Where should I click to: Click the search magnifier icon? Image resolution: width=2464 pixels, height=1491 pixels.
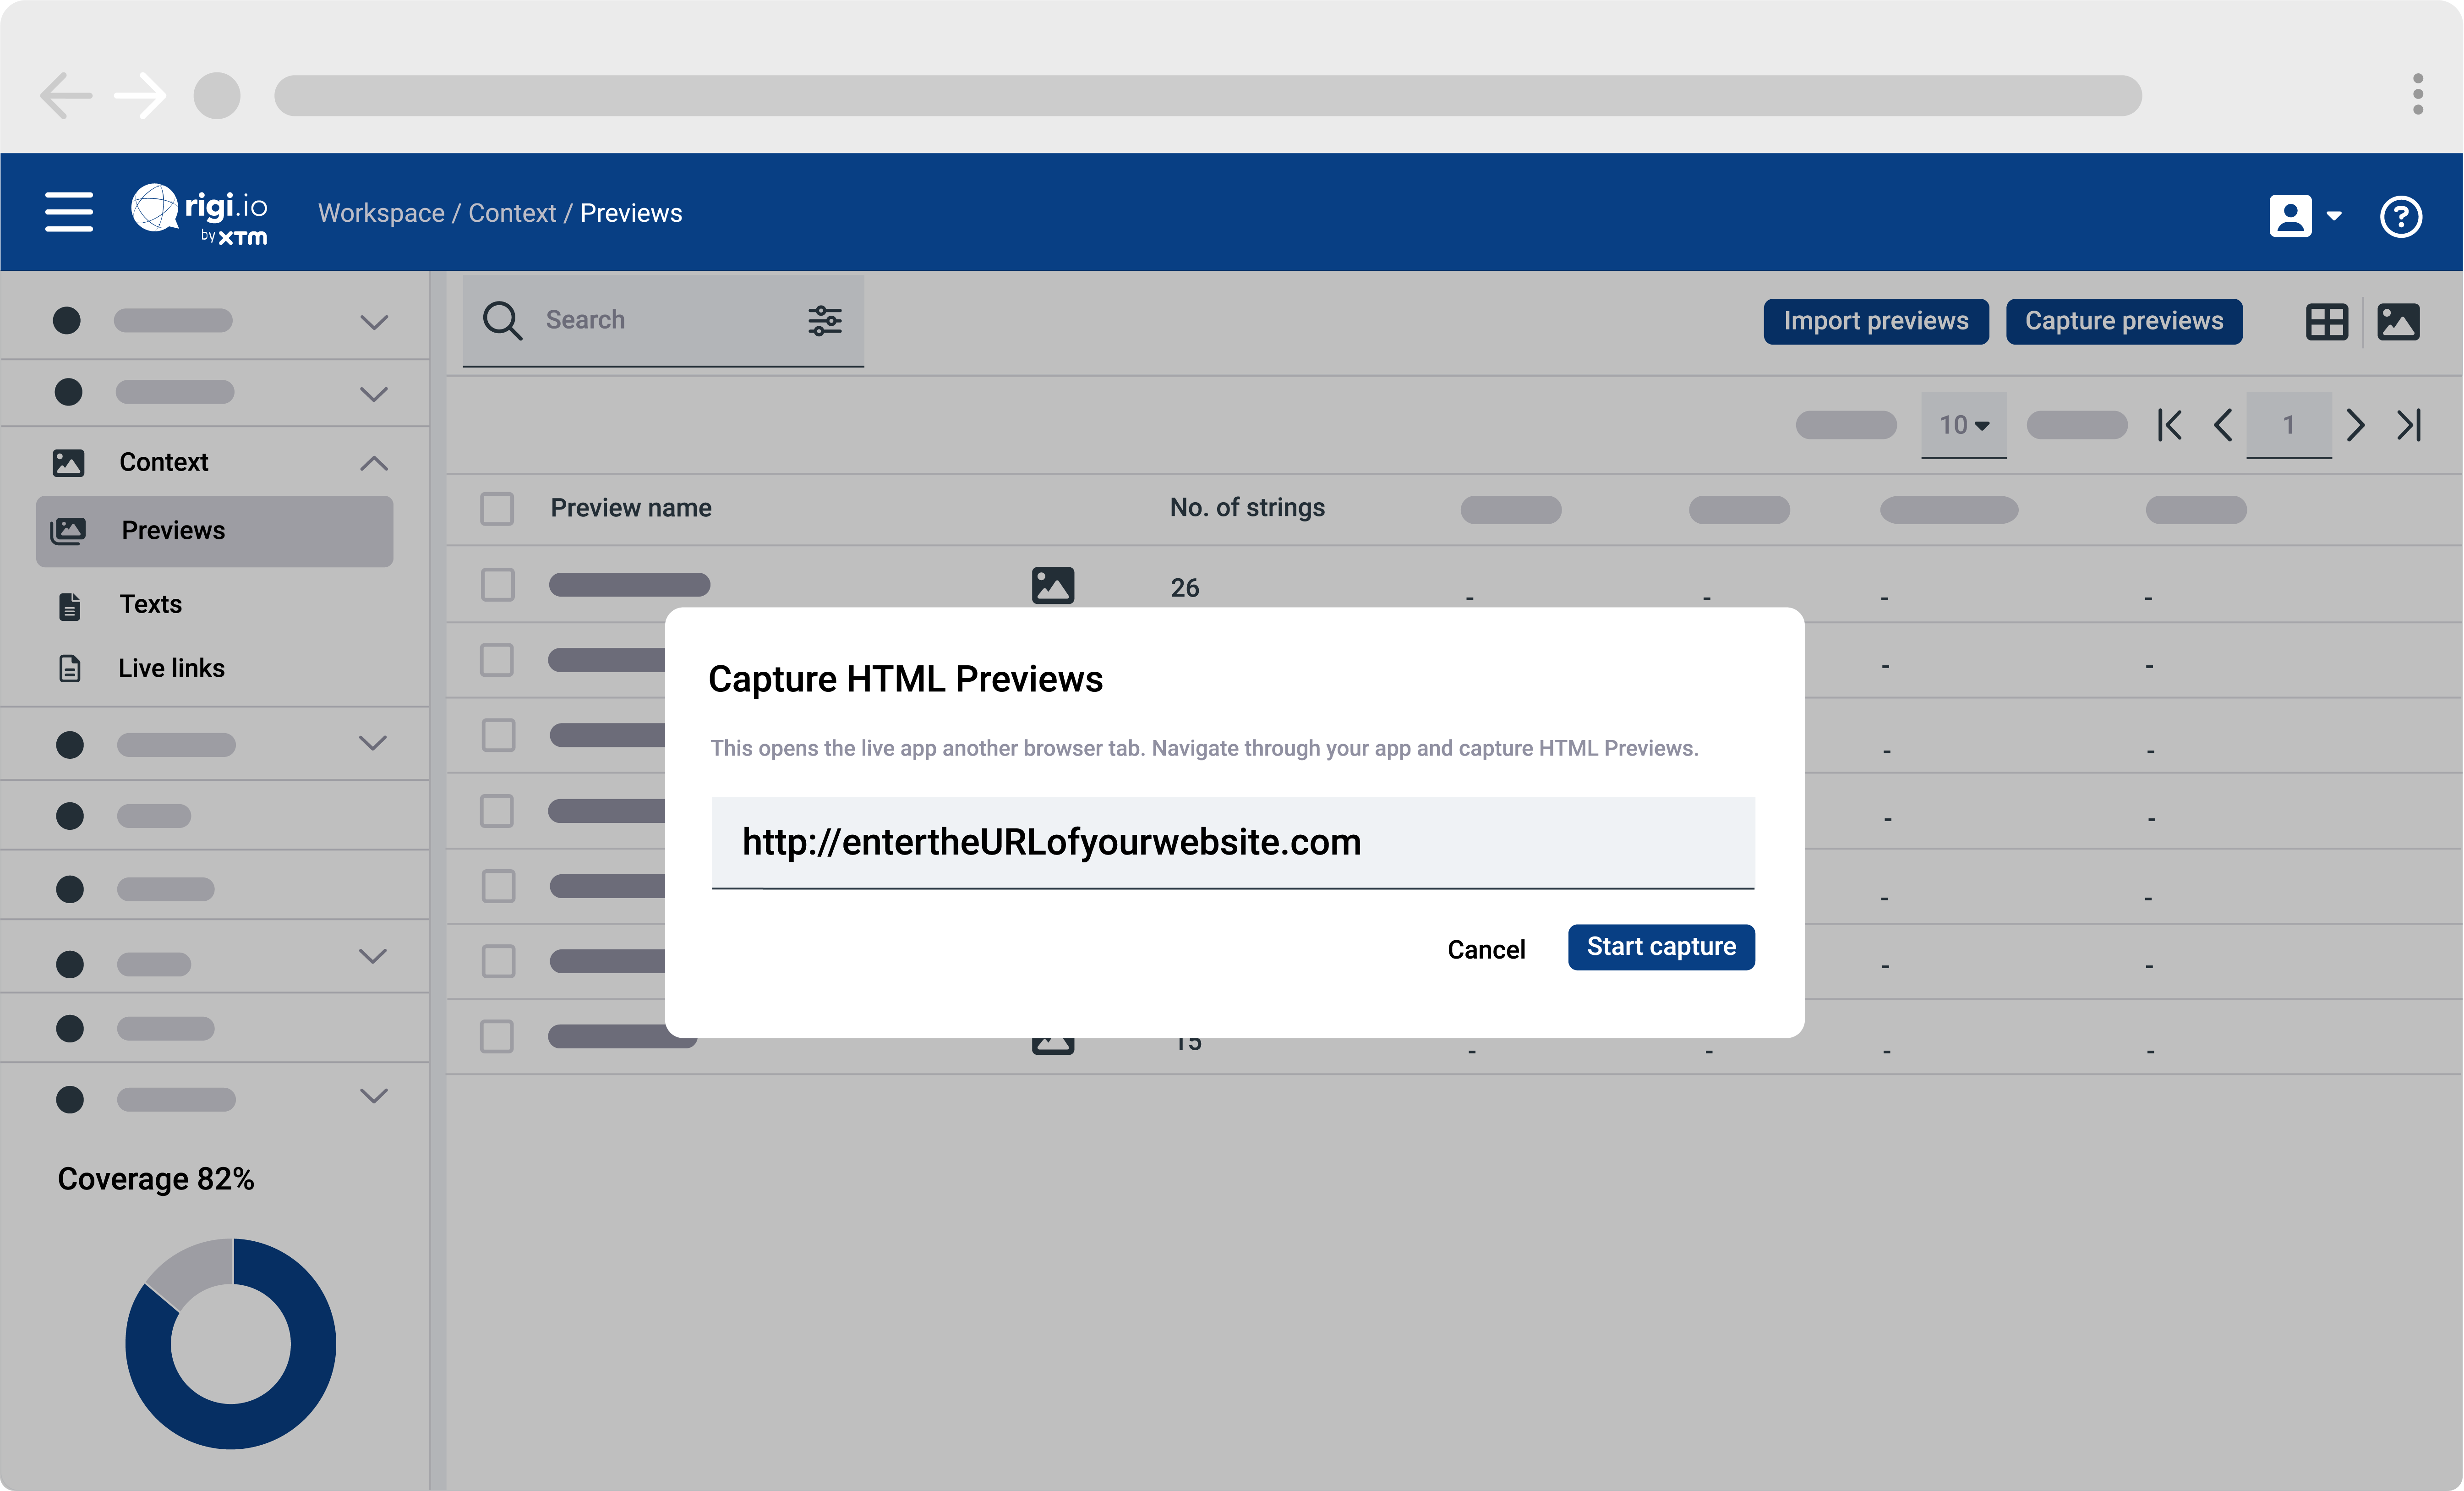coord(502,321)
